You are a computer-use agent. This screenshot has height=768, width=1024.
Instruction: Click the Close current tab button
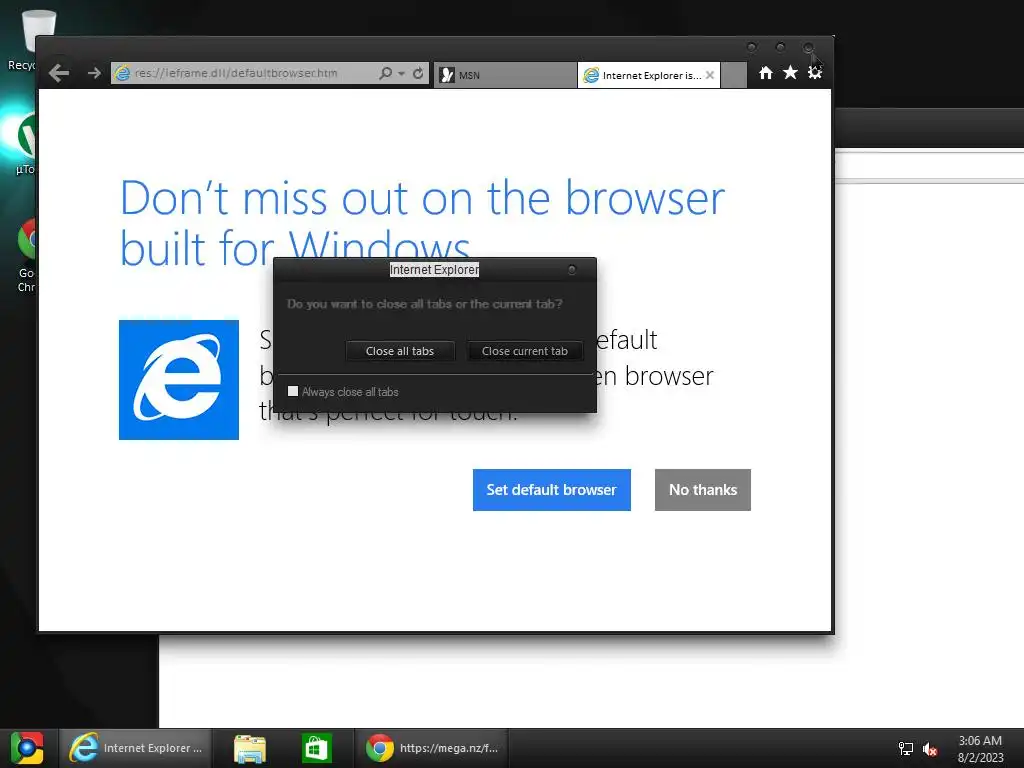point(524,351)
